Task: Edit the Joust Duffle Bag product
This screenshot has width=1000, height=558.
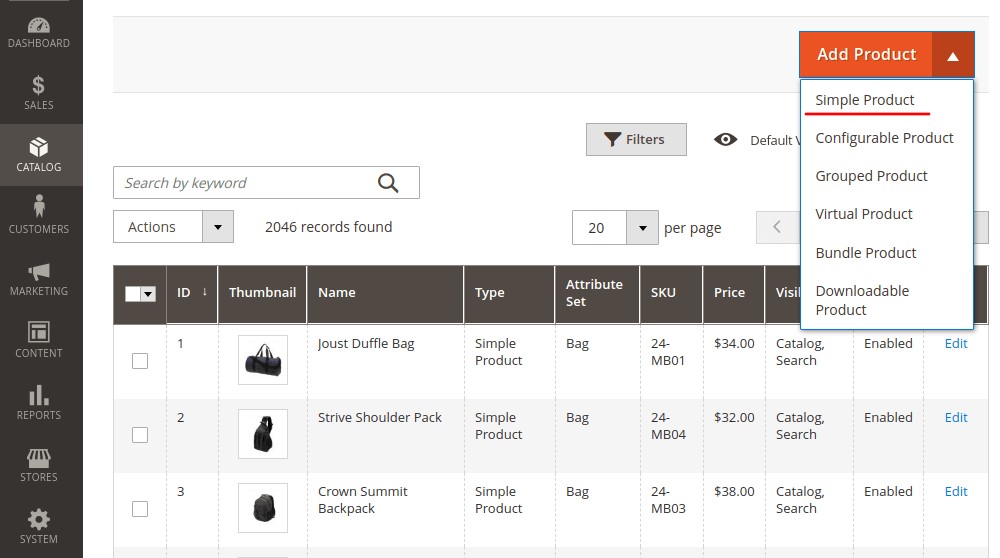Action: click(x=955, y=344)
